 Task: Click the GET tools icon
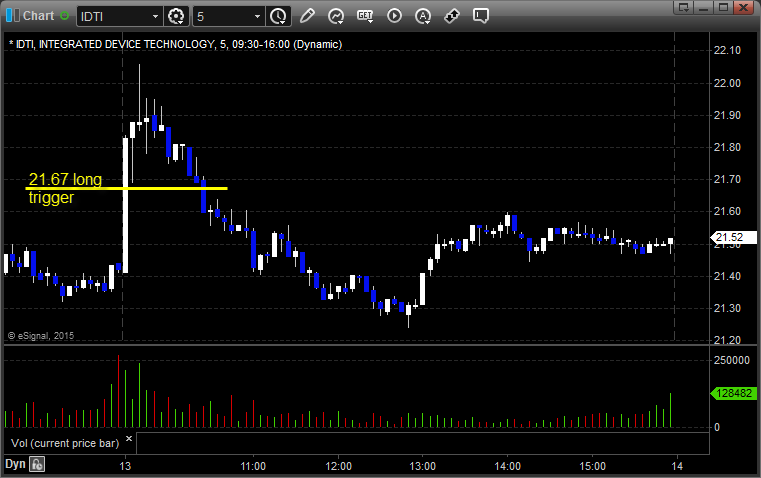point(365,16)
